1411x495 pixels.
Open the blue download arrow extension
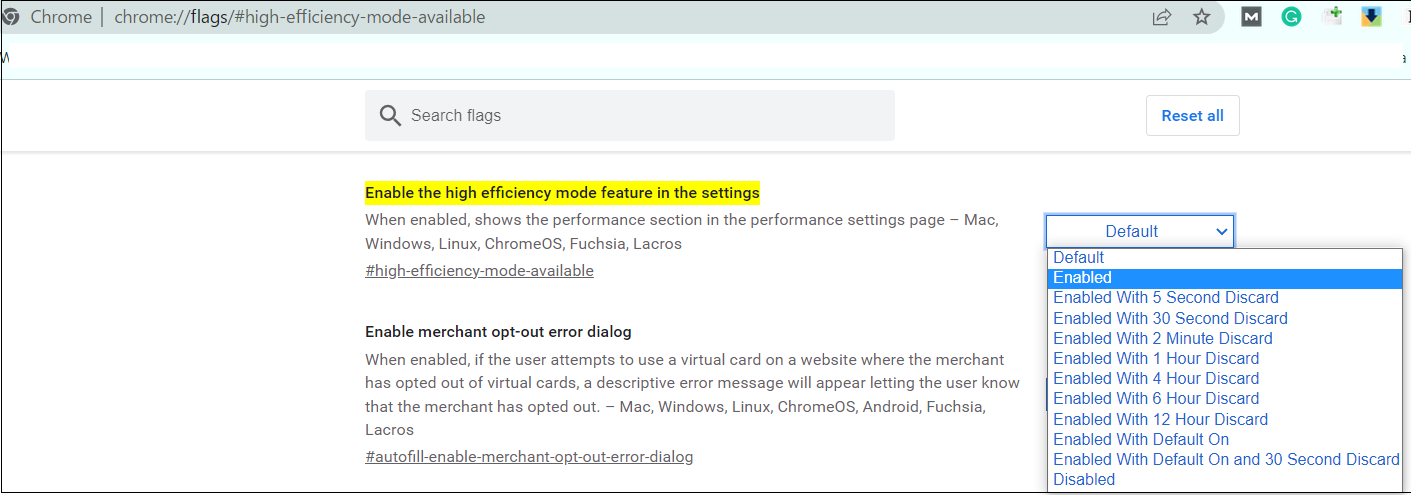point(1371,17)
